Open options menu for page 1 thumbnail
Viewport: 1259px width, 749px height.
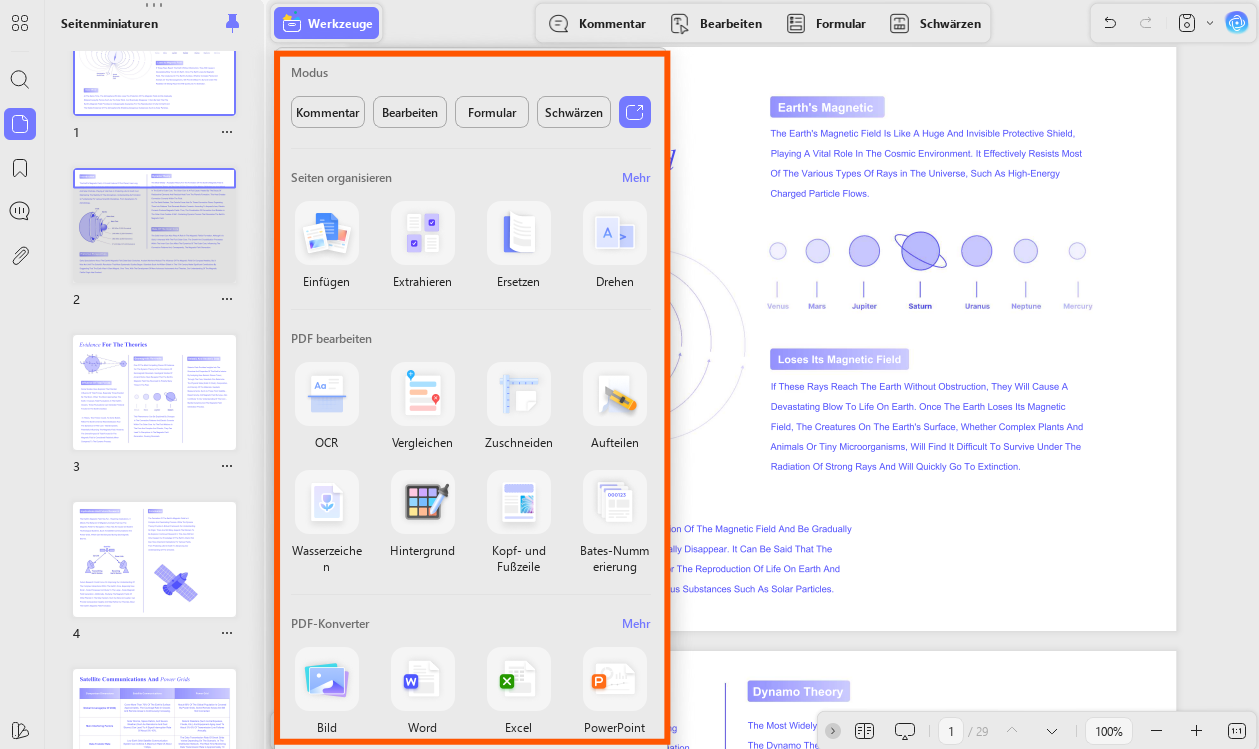[227, 132]
